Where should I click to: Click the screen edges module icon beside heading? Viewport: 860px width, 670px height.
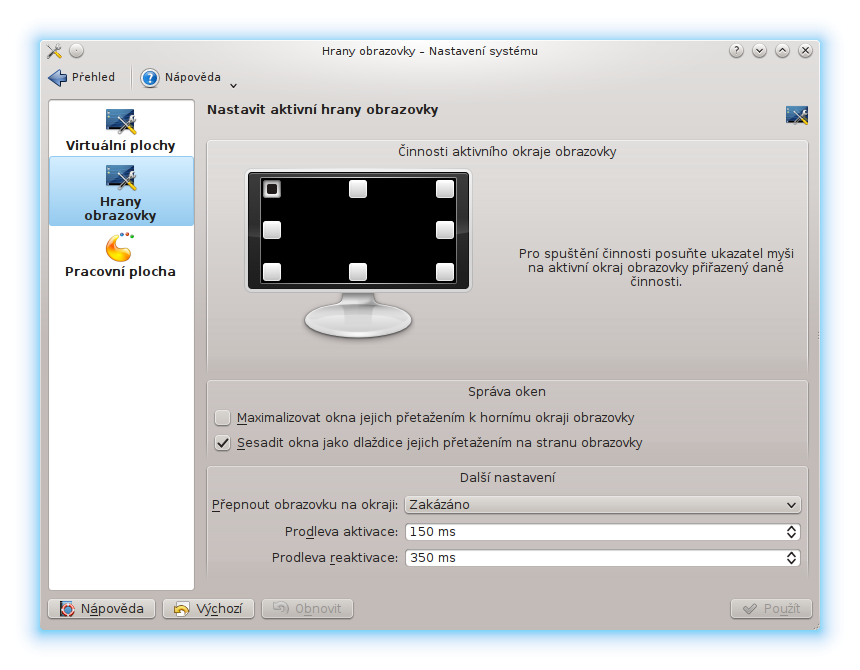coord(796,115)
